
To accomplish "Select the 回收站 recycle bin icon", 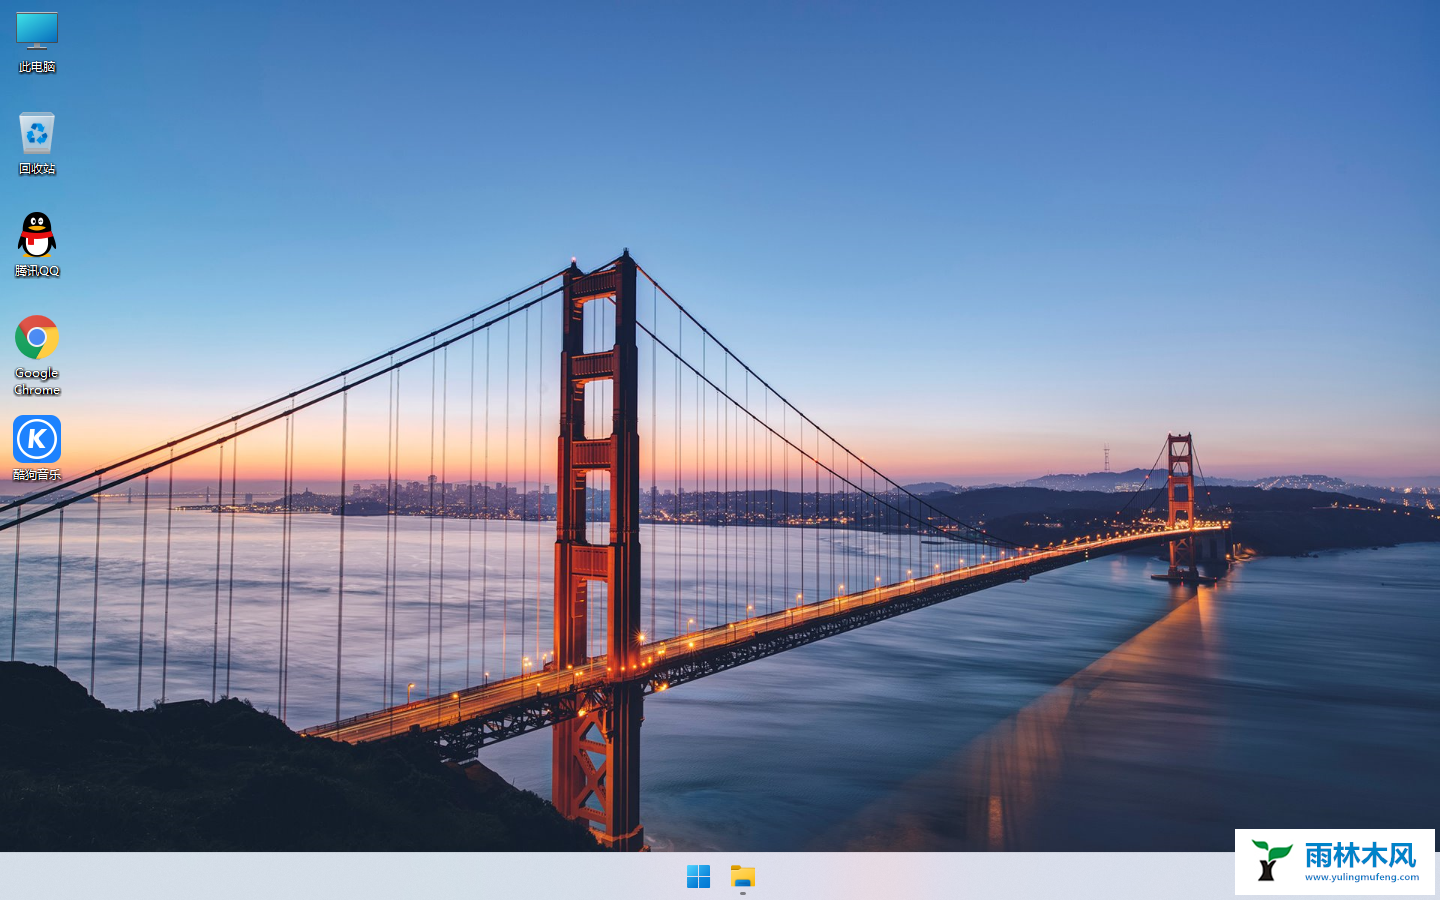I will coord(37,143).
